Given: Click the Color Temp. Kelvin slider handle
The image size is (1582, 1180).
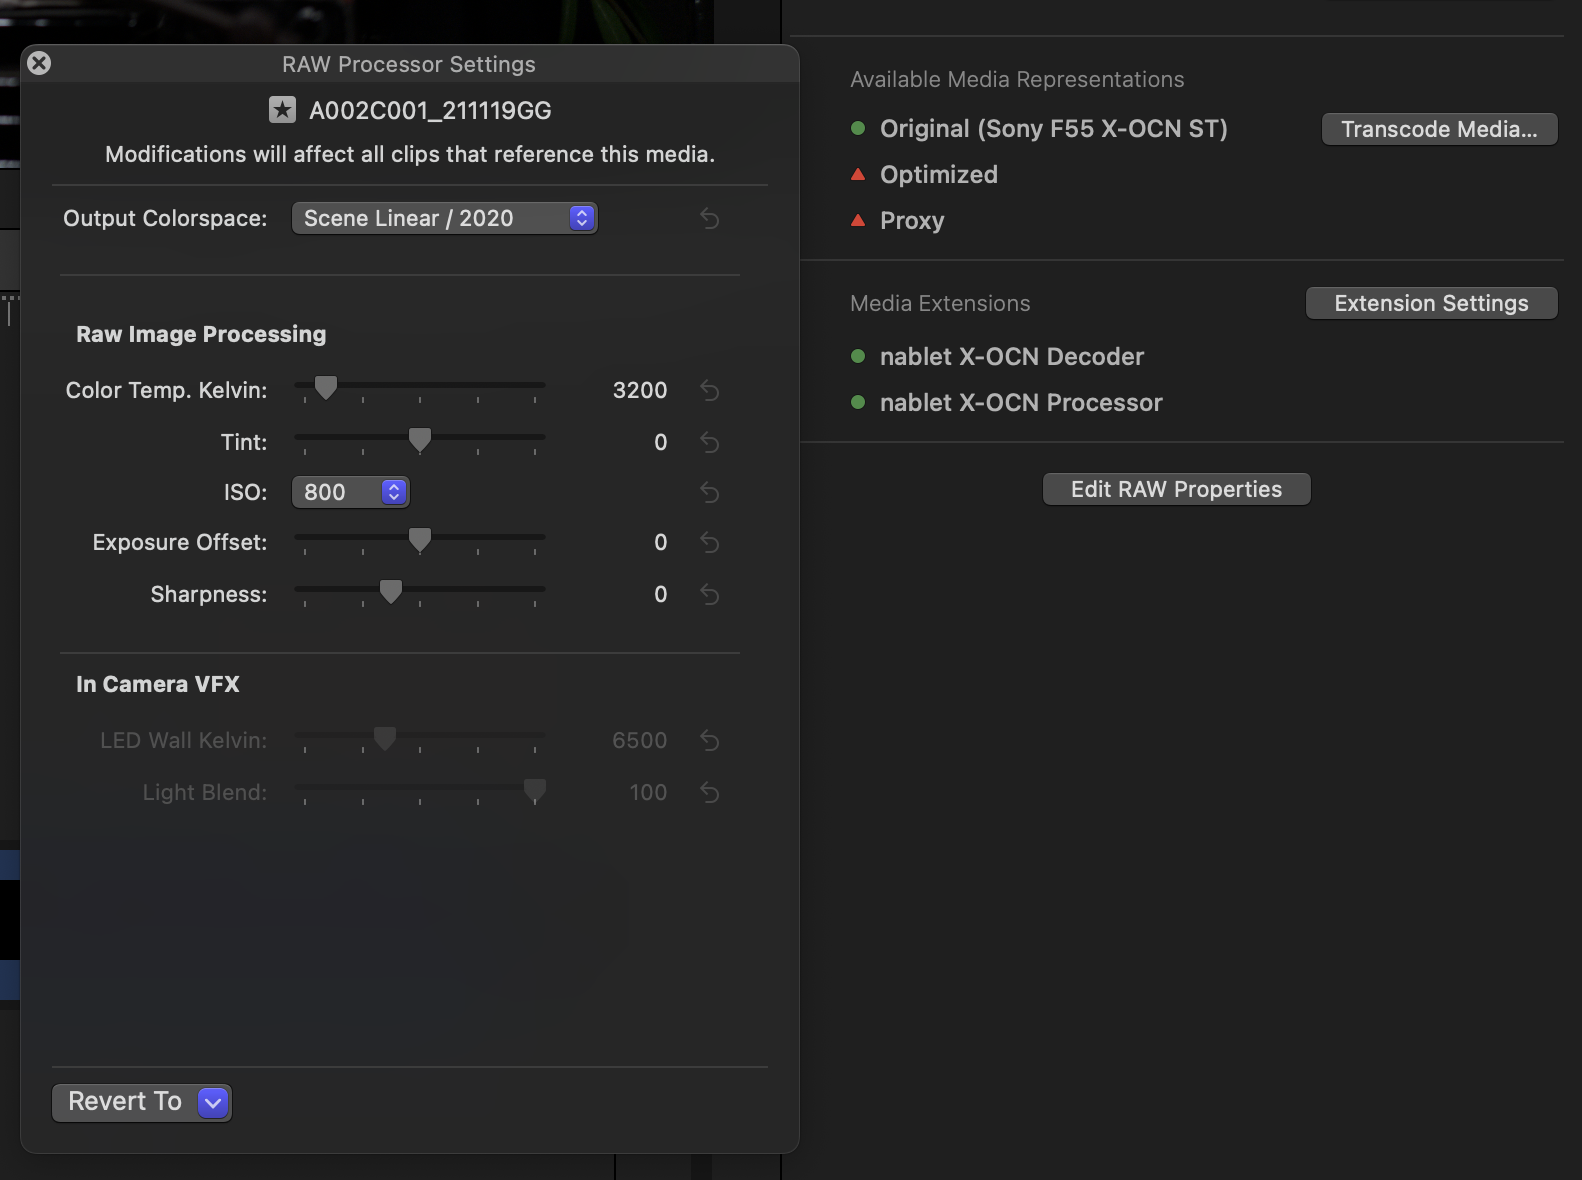Looking at the screenshot, I should (326, 387).
